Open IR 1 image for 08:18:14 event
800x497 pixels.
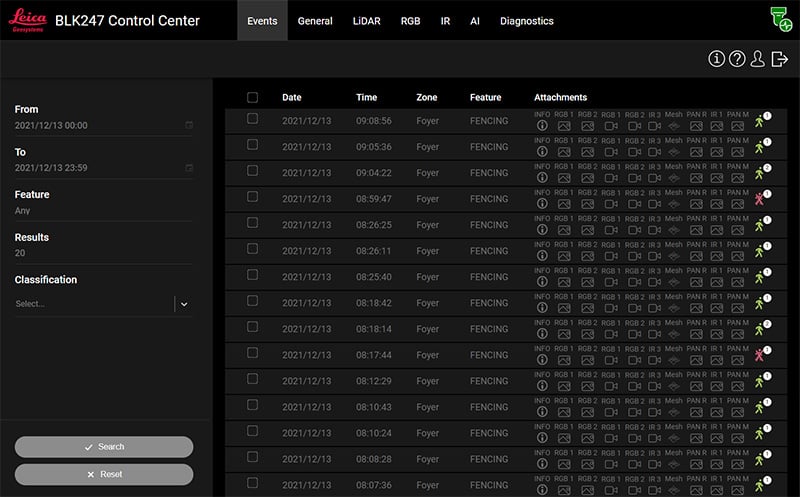click(x=716, y=334)
